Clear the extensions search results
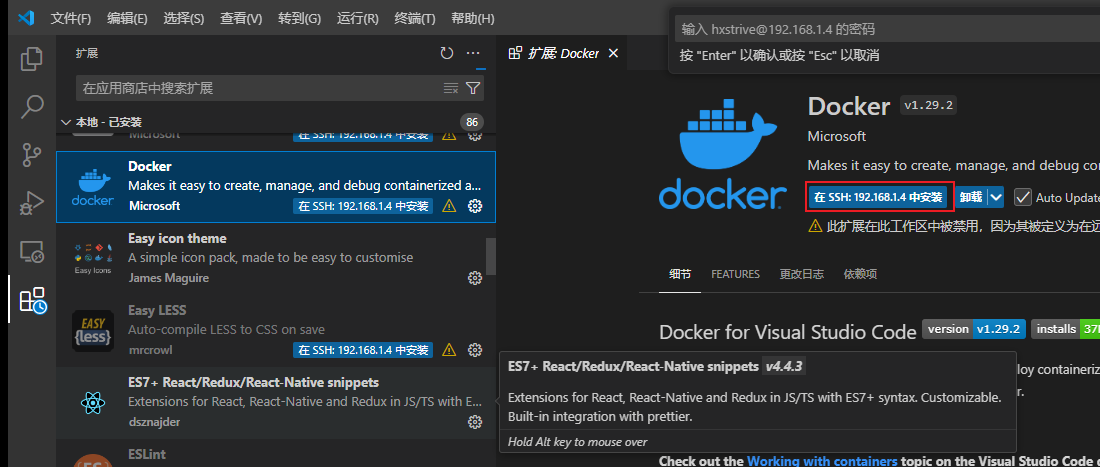This screenshot has height=467, width=1100. (451, 88)
